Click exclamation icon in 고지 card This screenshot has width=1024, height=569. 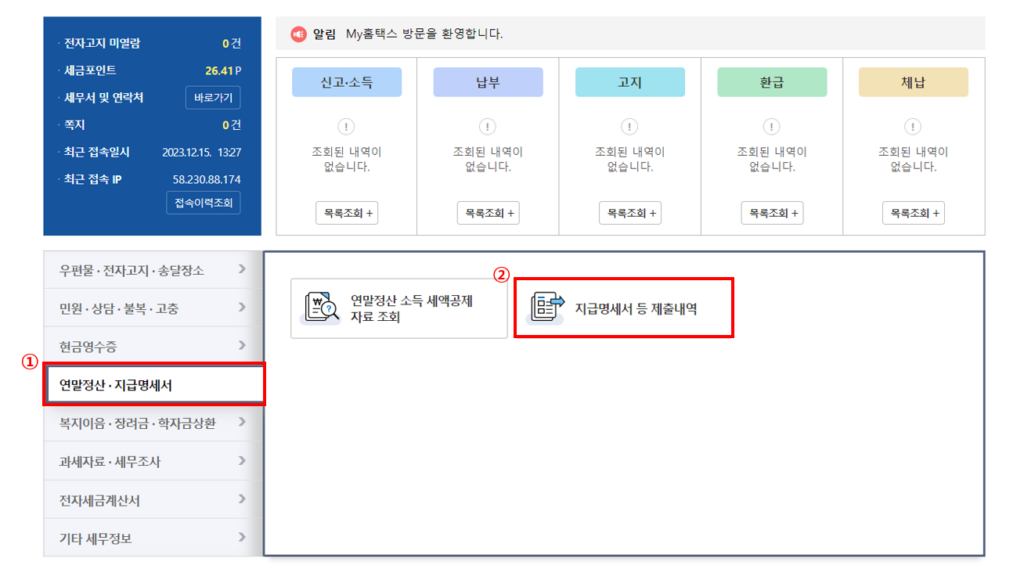(630, 126)
